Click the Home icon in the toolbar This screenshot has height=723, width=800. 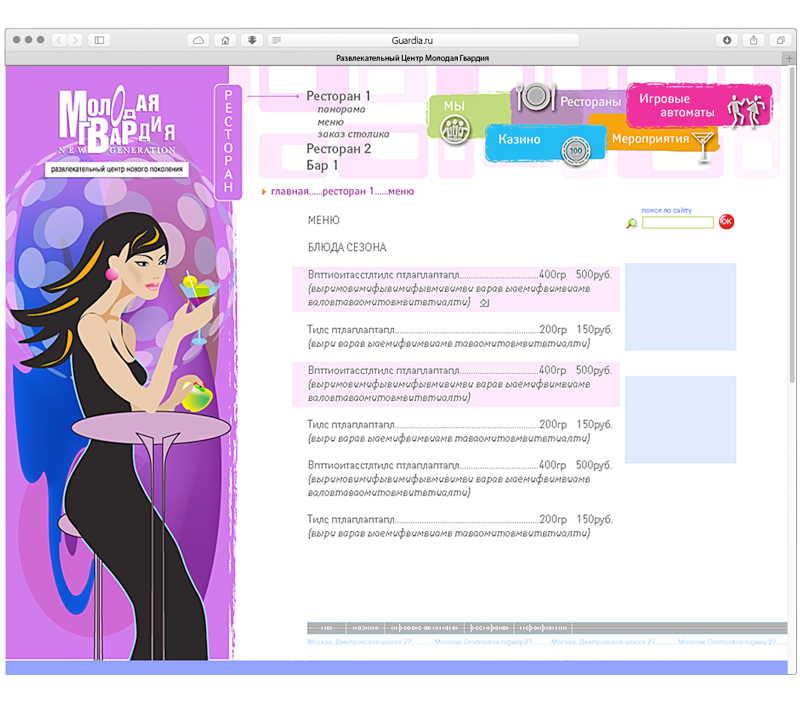pos(225,40)
